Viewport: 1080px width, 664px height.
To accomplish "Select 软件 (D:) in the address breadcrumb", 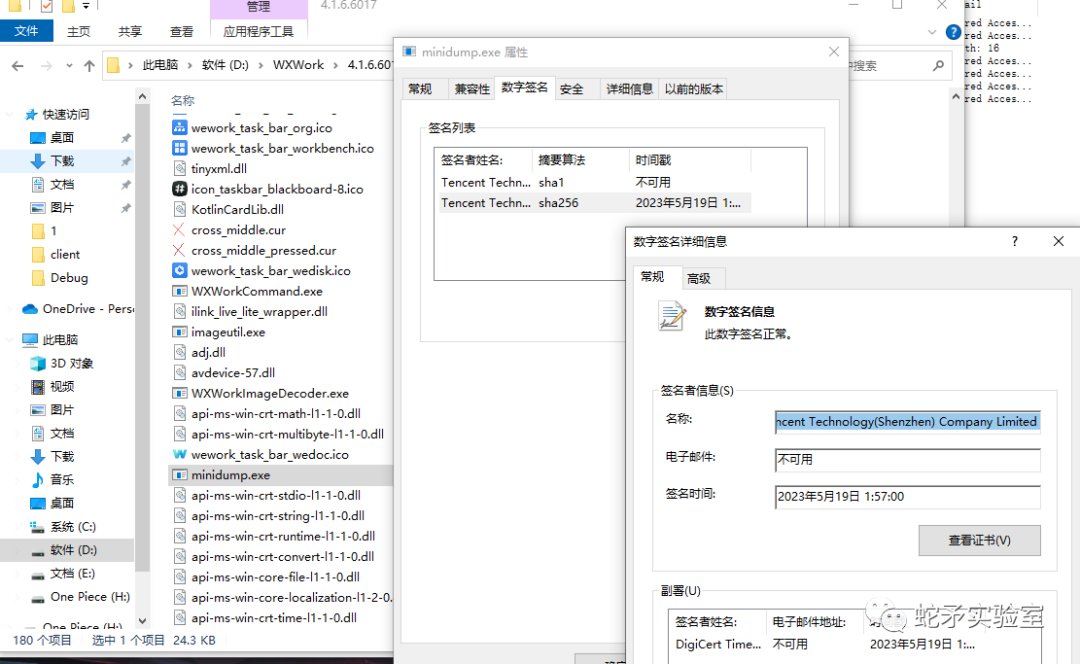I will pyautogui.click(x=225, y=65).
